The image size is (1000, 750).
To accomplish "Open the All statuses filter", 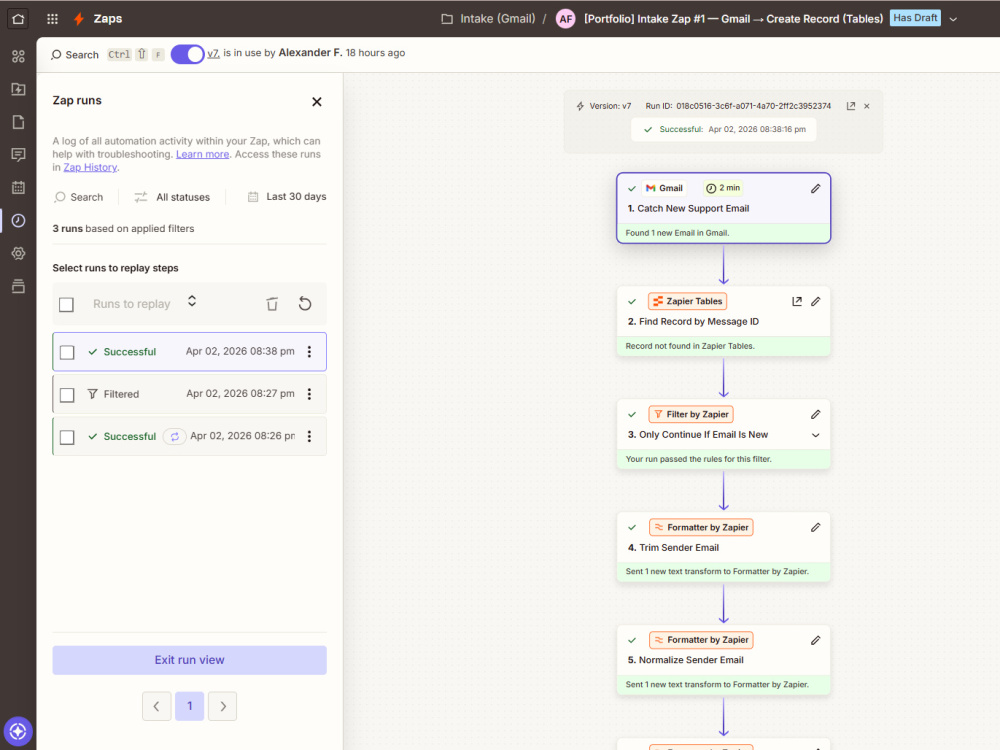I will [x=172, y=197].
